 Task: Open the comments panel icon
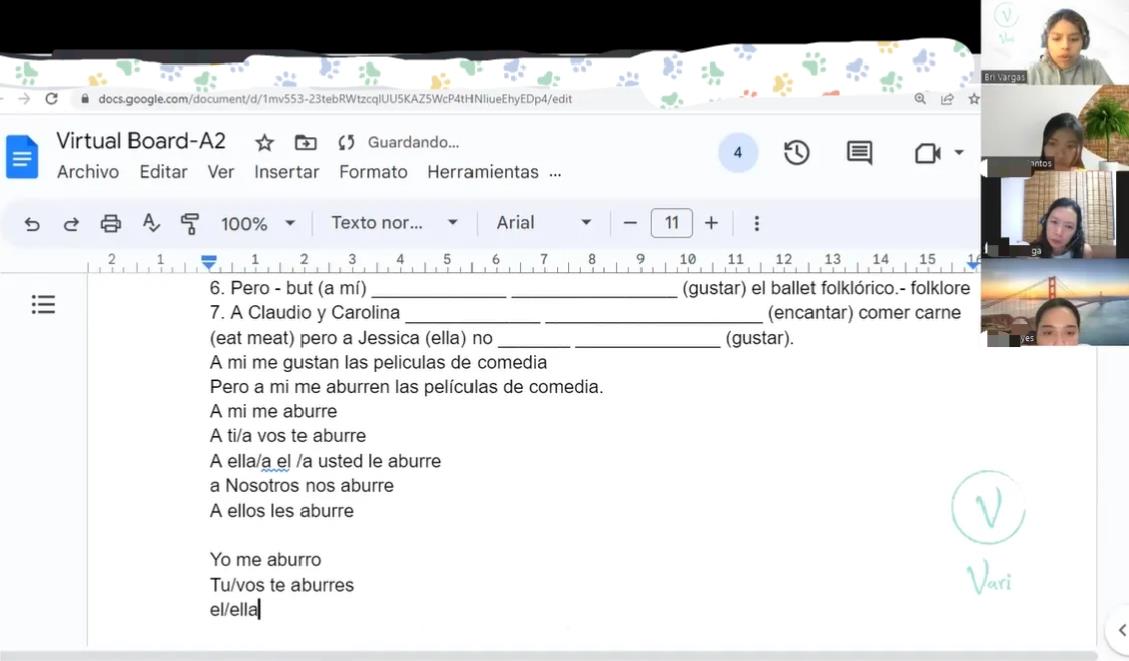coord(859,153)
